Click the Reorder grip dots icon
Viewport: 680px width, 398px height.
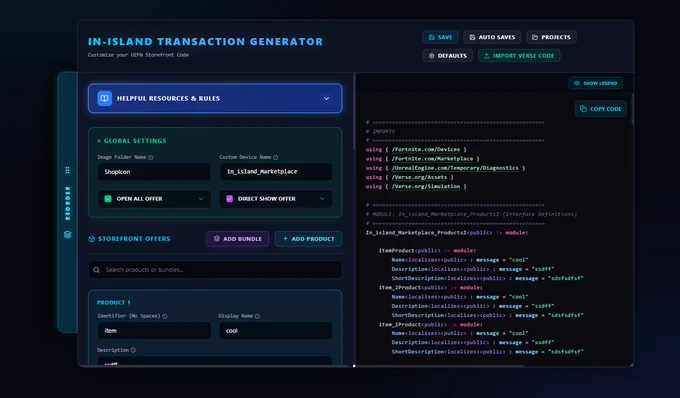[x=67, y=170]
